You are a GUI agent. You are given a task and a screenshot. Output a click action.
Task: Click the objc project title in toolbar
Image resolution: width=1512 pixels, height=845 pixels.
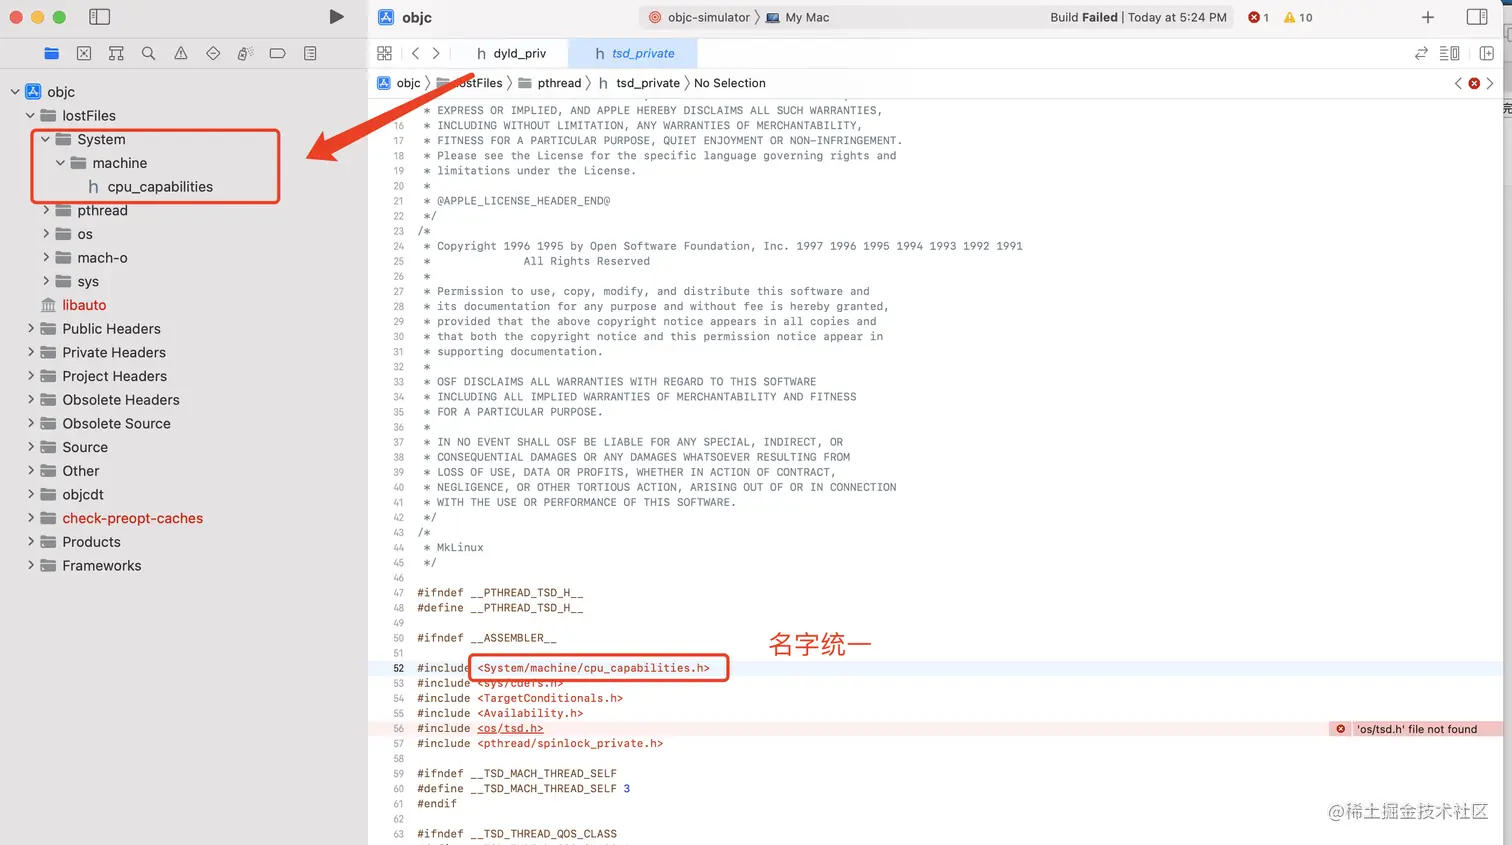[405, 17]
